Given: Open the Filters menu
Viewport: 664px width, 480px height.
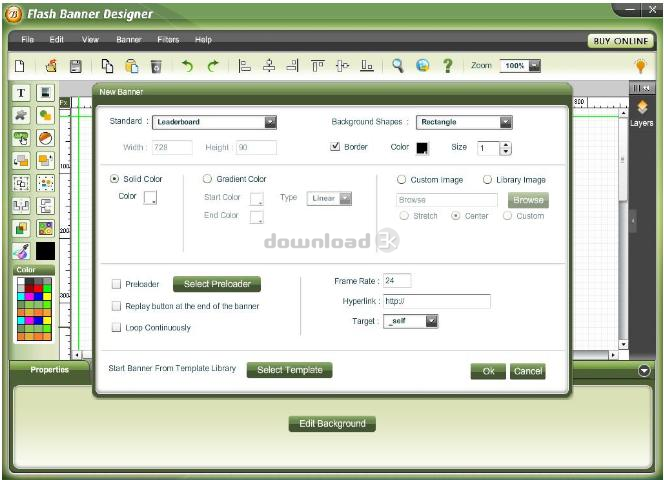Looking at the screenshot, I should point(168,39).
